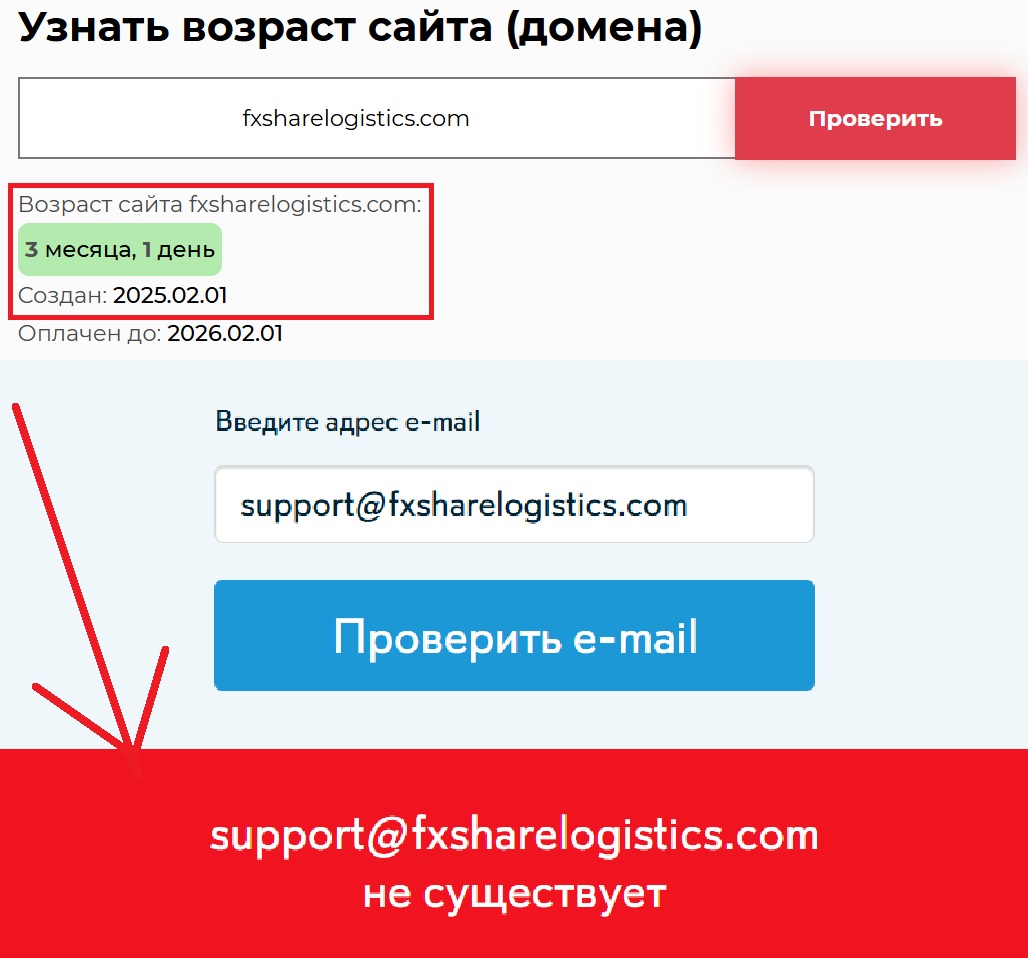Screen dimensions: 1028x958
Task: Click the heading words Узнать возраст сайта
Action: 255,28
